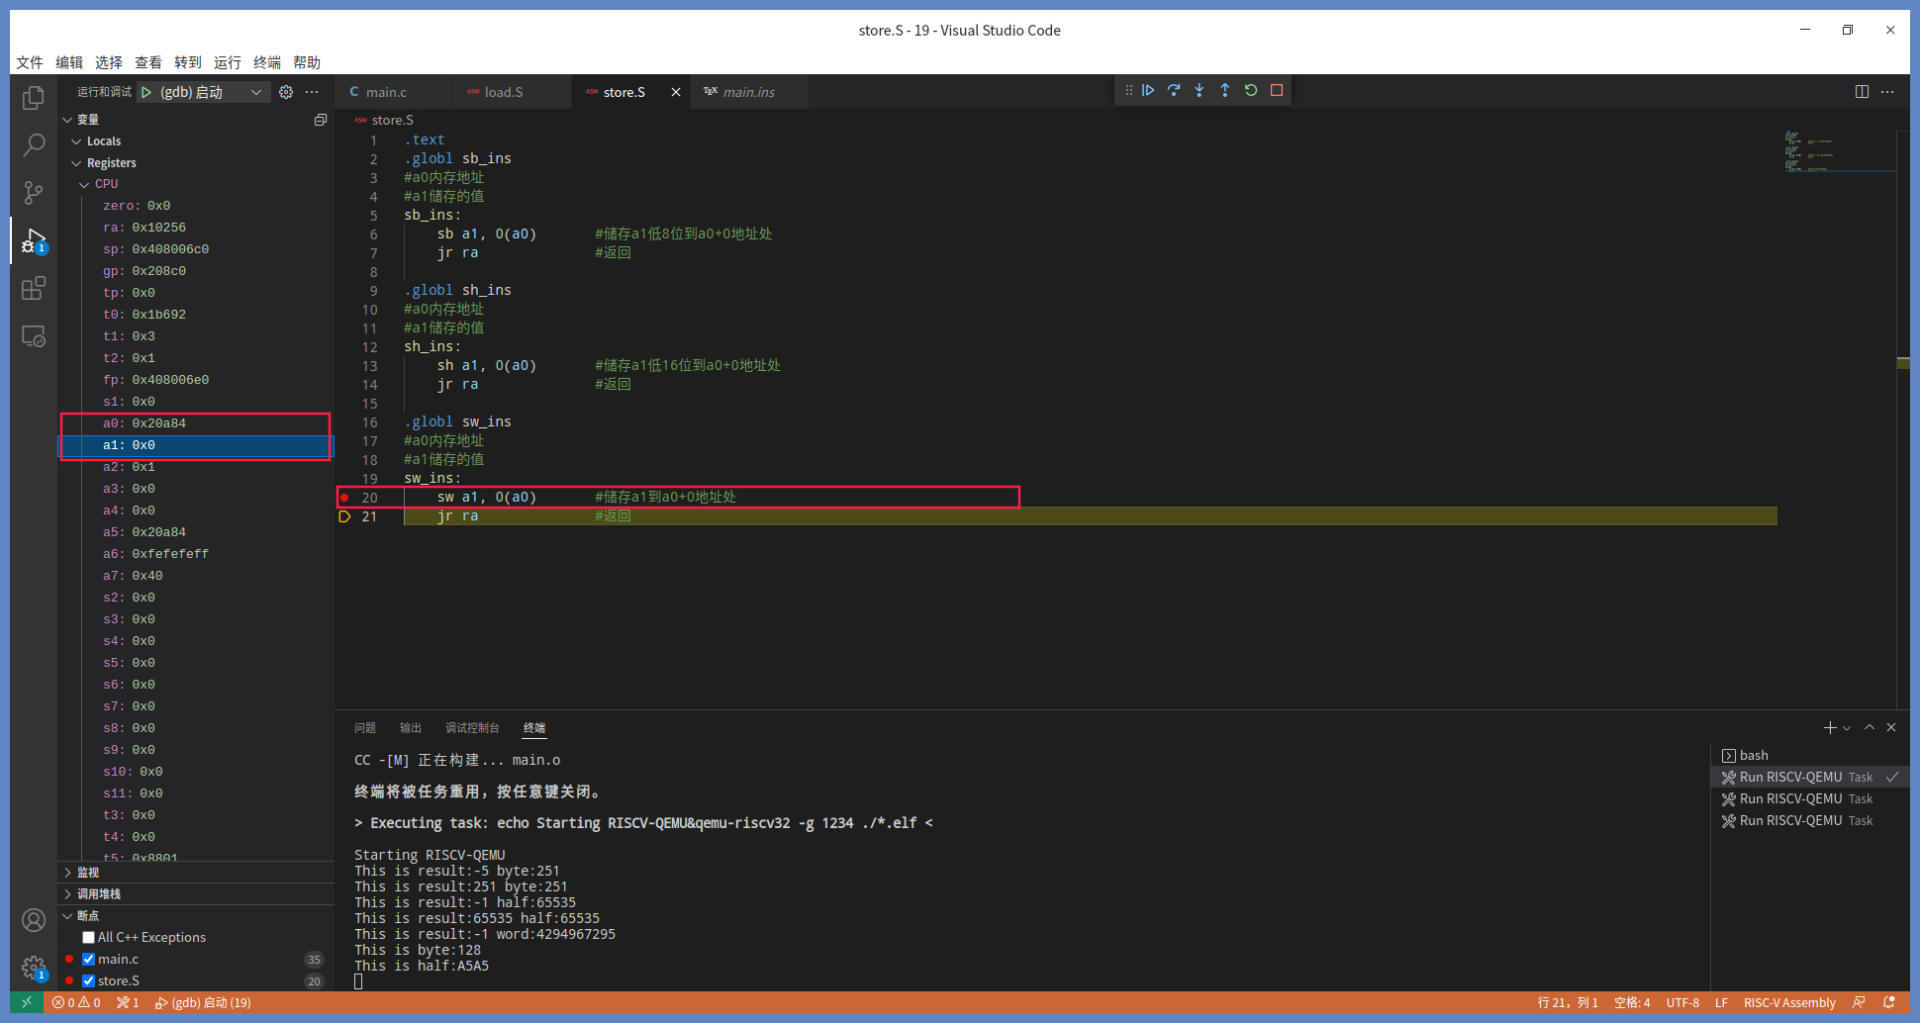The height and width of the screenshot is (1023, 1920).
Task: Click Continue in the debug toolbar
Action: pyautogui.click(x=1148, y=91)
